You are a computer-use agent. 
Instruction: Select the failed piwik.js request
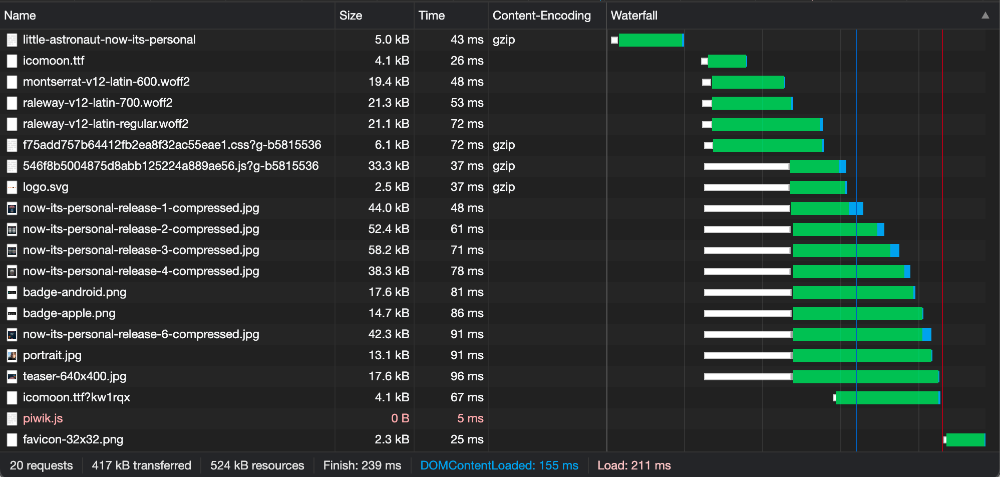(x=43, y=418)
